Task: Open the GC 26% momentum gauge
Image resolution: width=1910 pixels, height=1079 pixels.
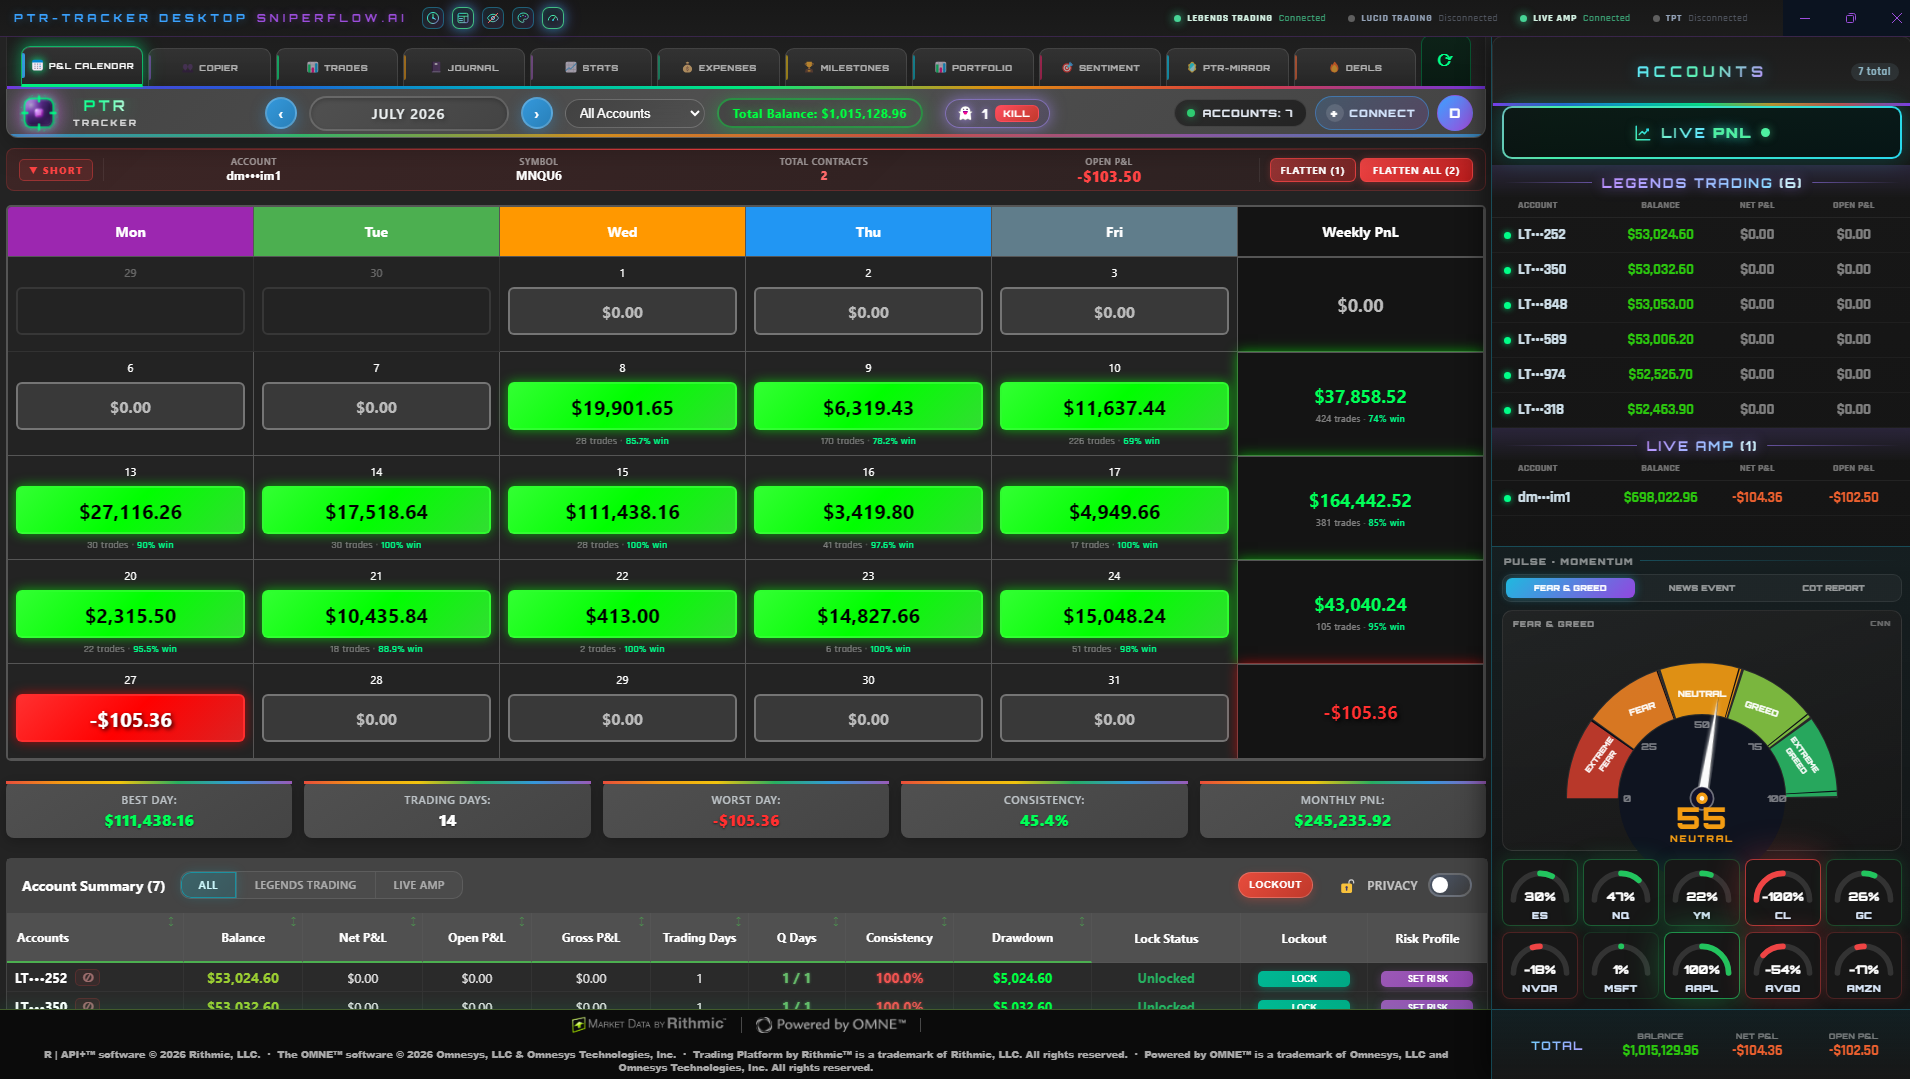Action: coord(1864,893)
